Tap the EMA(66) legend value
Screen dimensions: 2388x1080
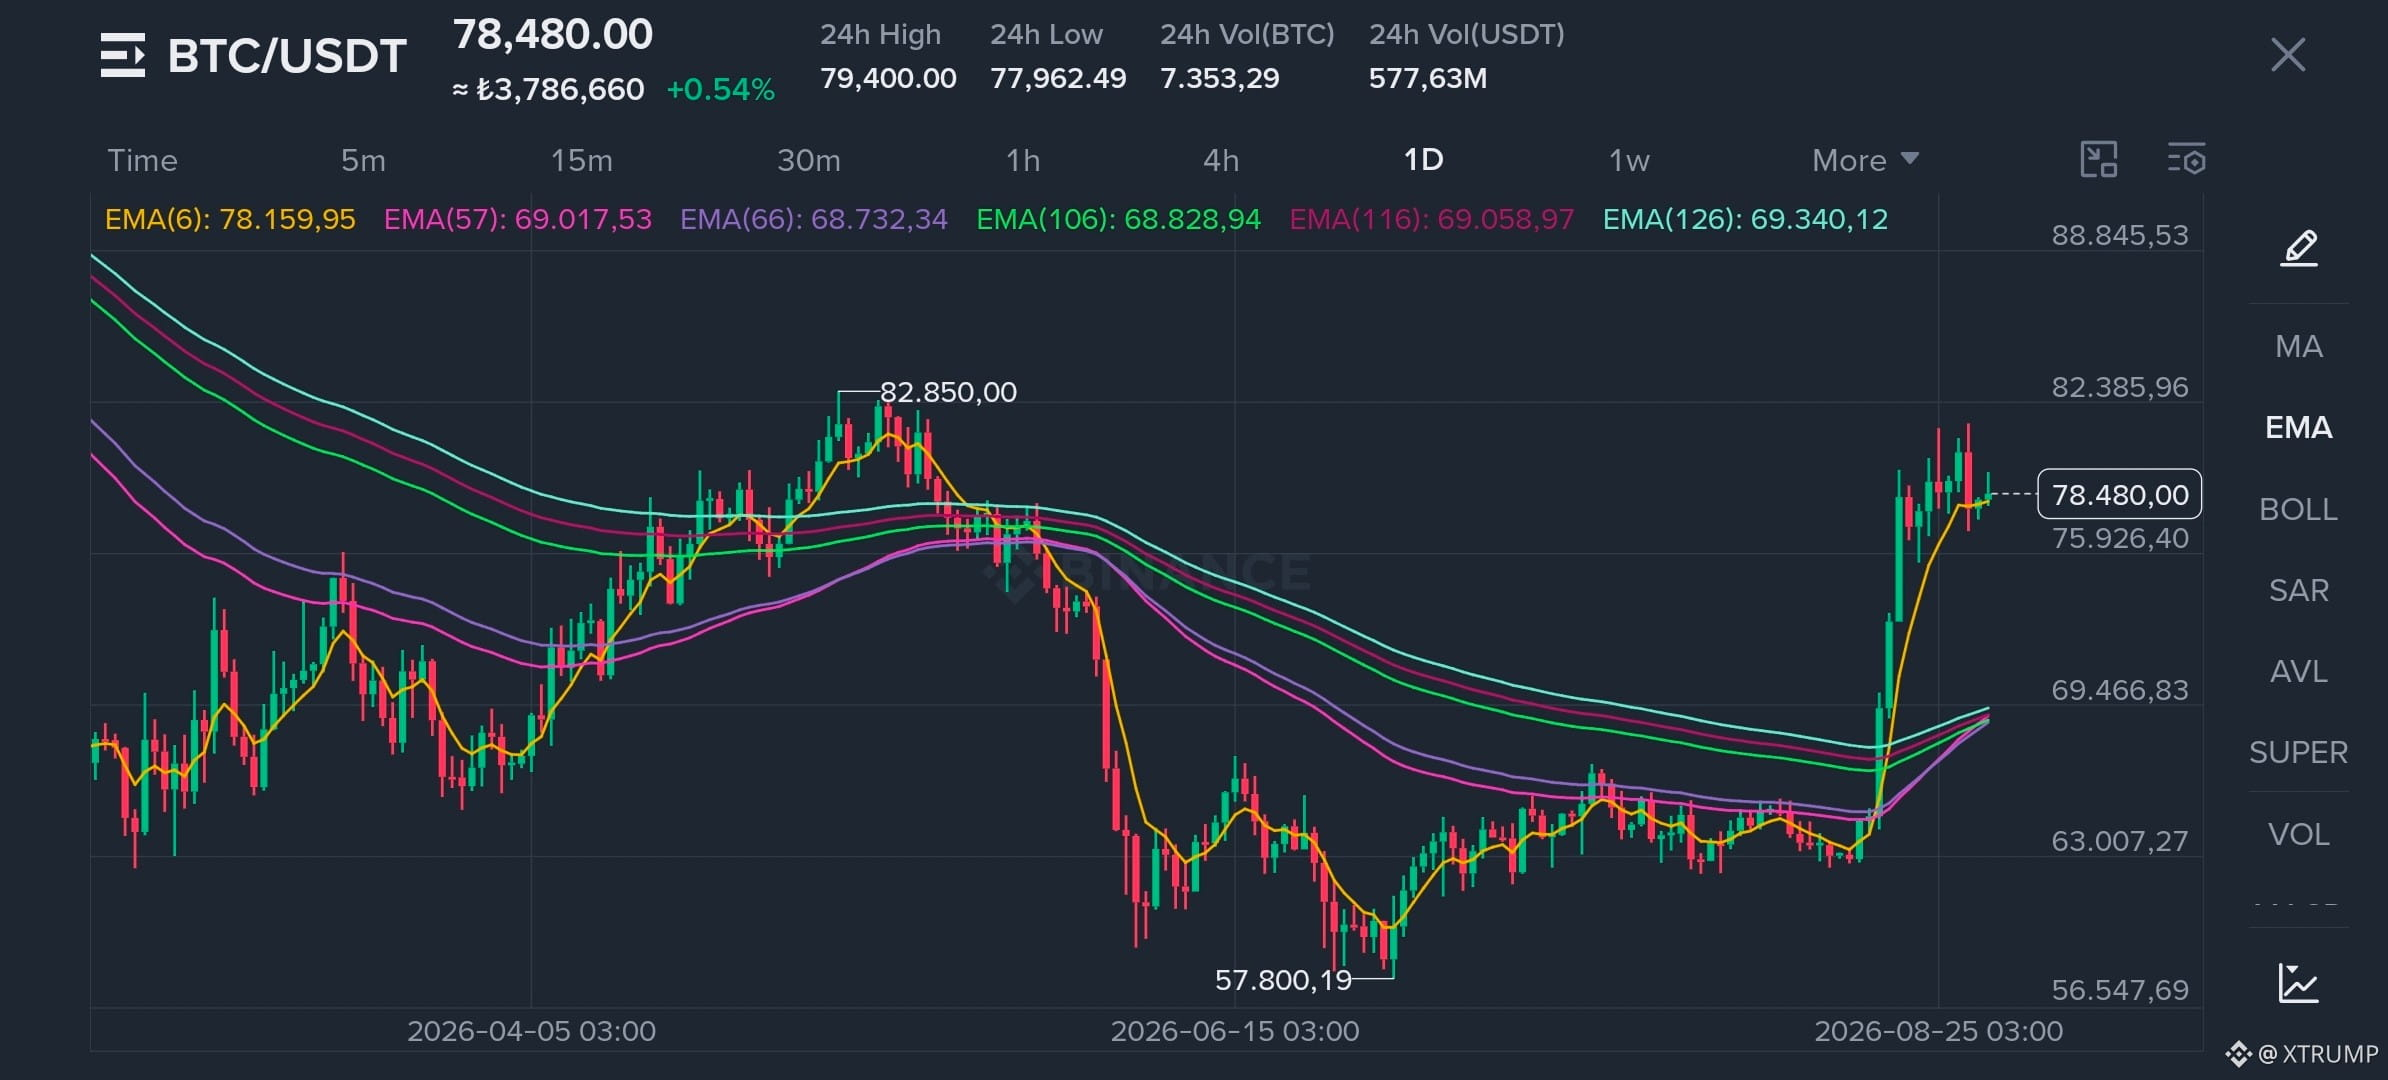(814, 220)
